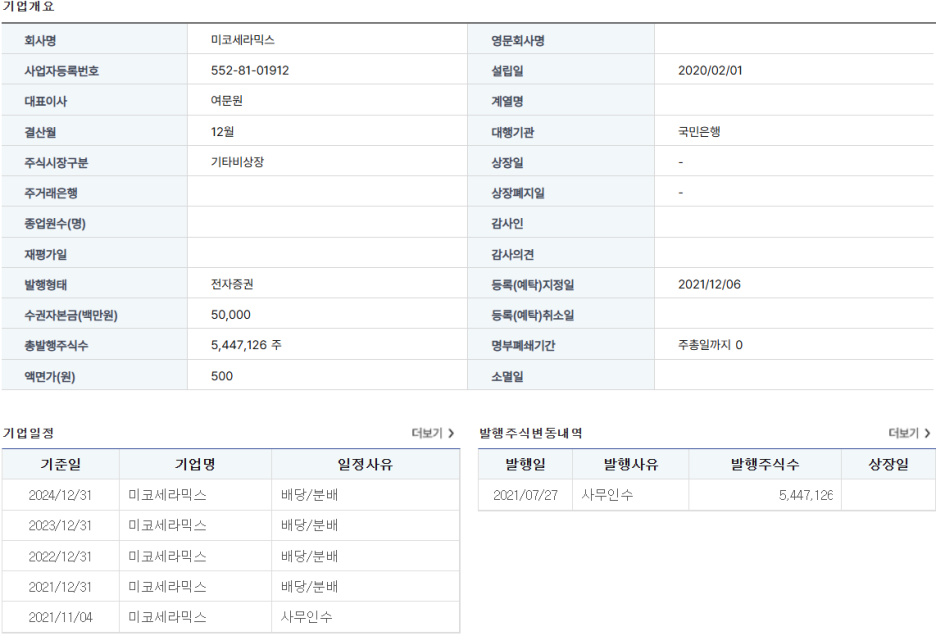Screen dimensions: 936x636
Task: Click 미코세라믹스 in the 2021/12/31 row
Action: (167, 587)
